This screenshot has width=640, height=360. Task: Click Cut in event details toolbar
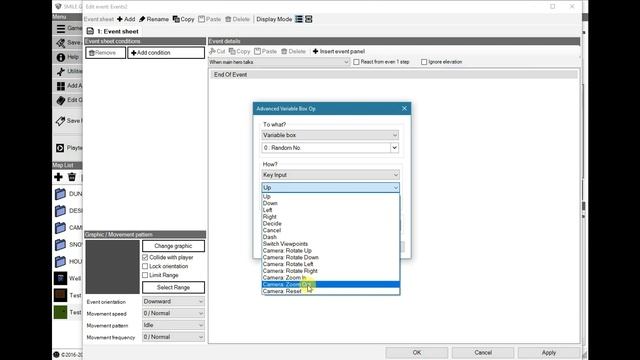coord(217,51)
